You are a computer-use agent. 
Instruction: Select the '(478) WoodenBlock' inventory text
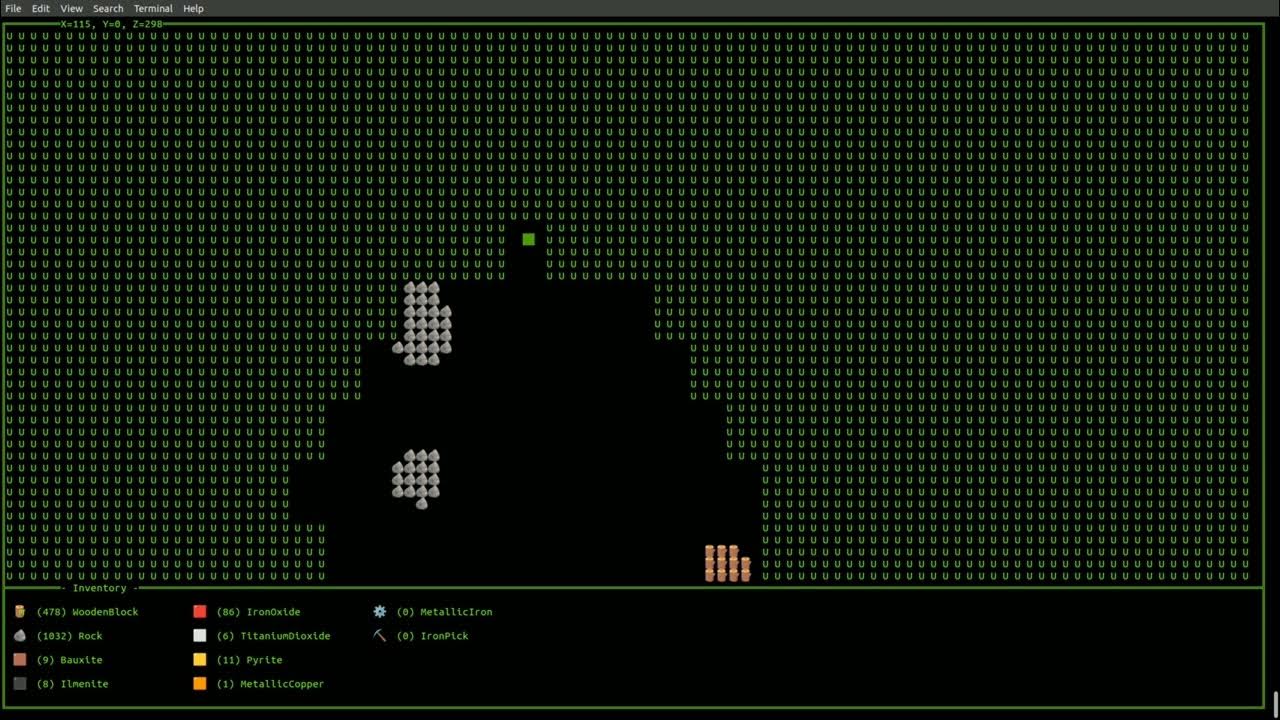87,612
